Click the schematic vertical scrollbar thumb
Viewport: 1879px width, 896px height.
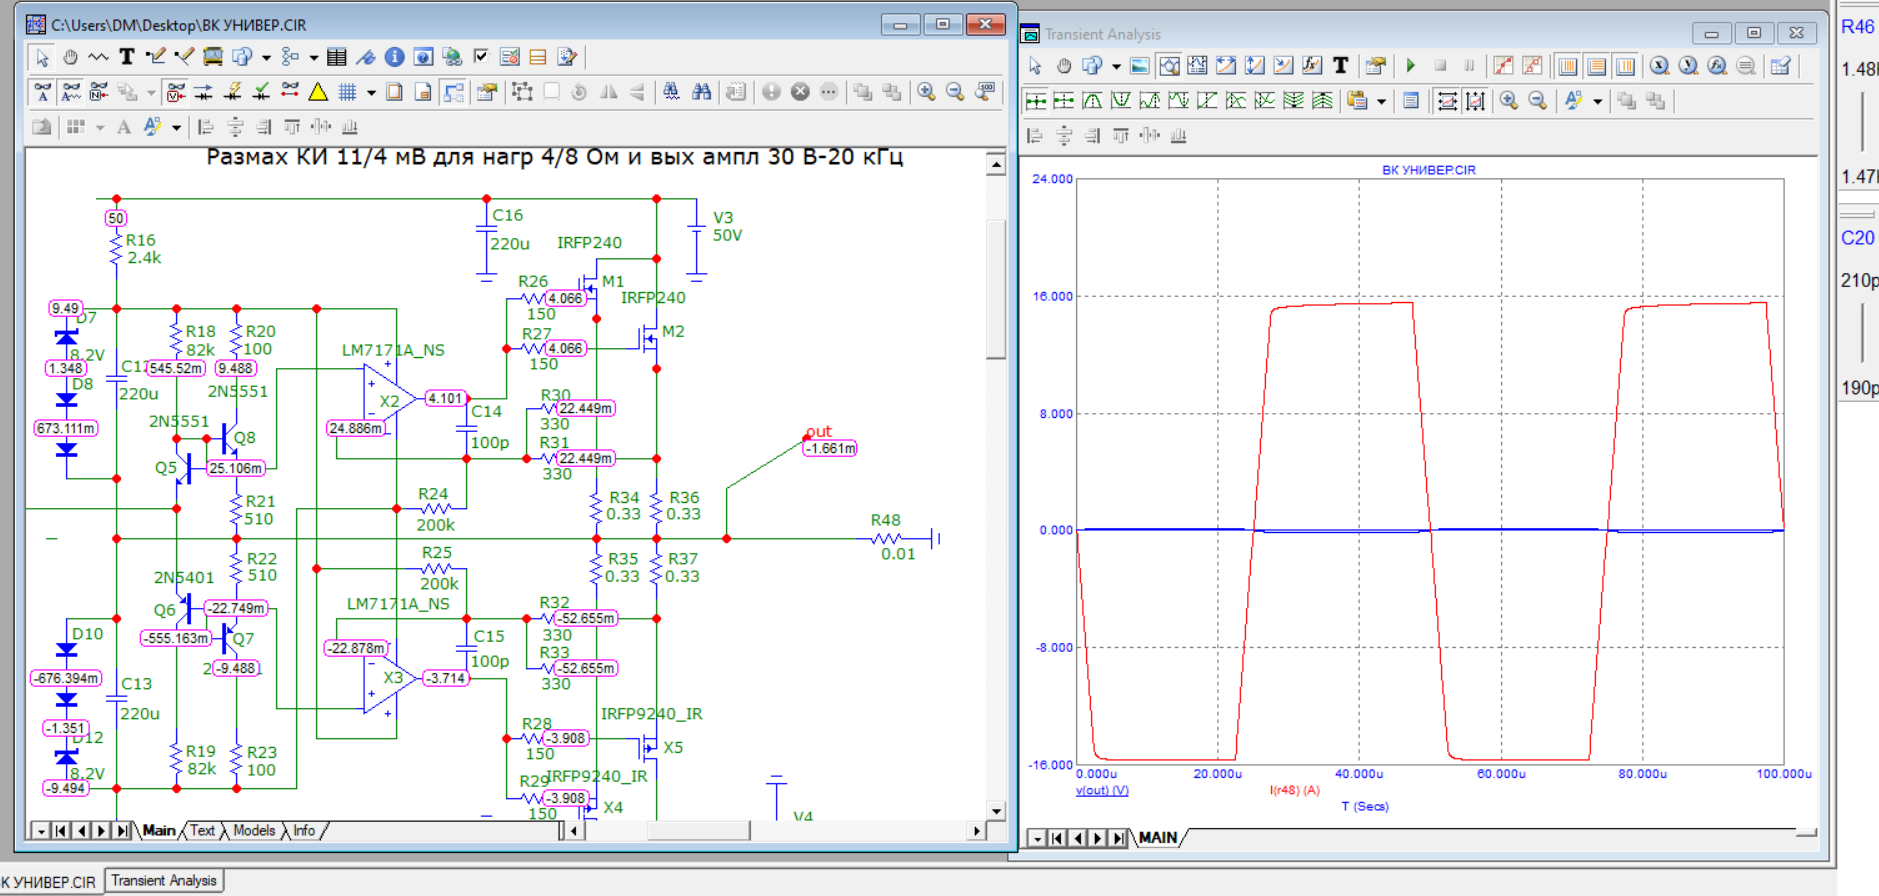[995, 290]
